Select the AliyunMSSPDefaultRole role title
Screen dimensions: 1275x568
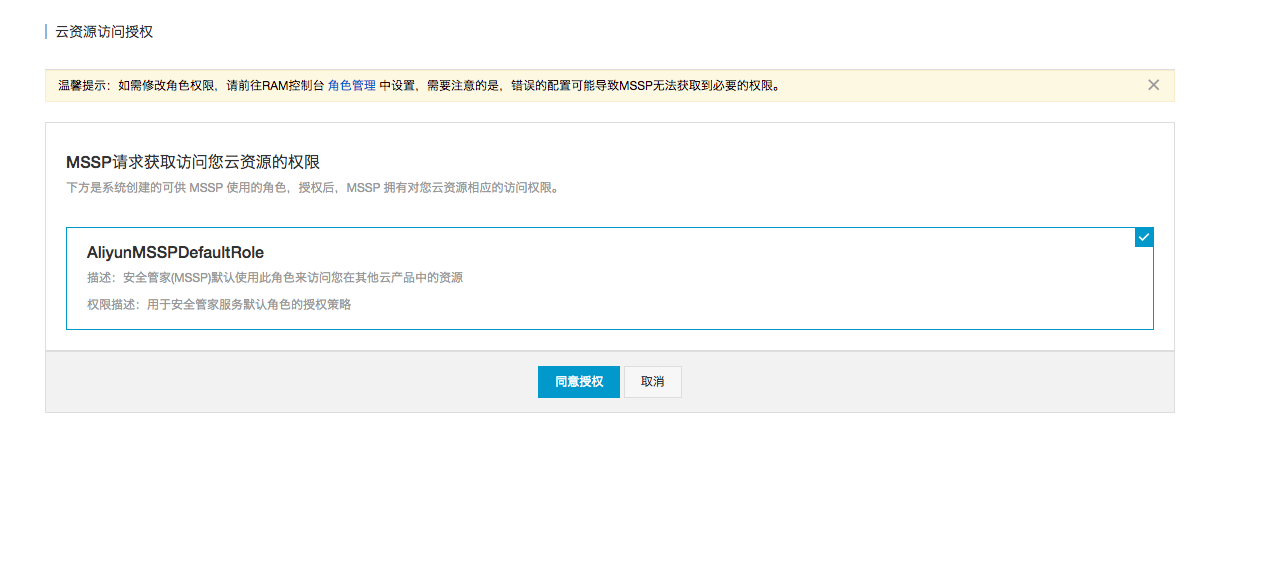tap(175, 253)
